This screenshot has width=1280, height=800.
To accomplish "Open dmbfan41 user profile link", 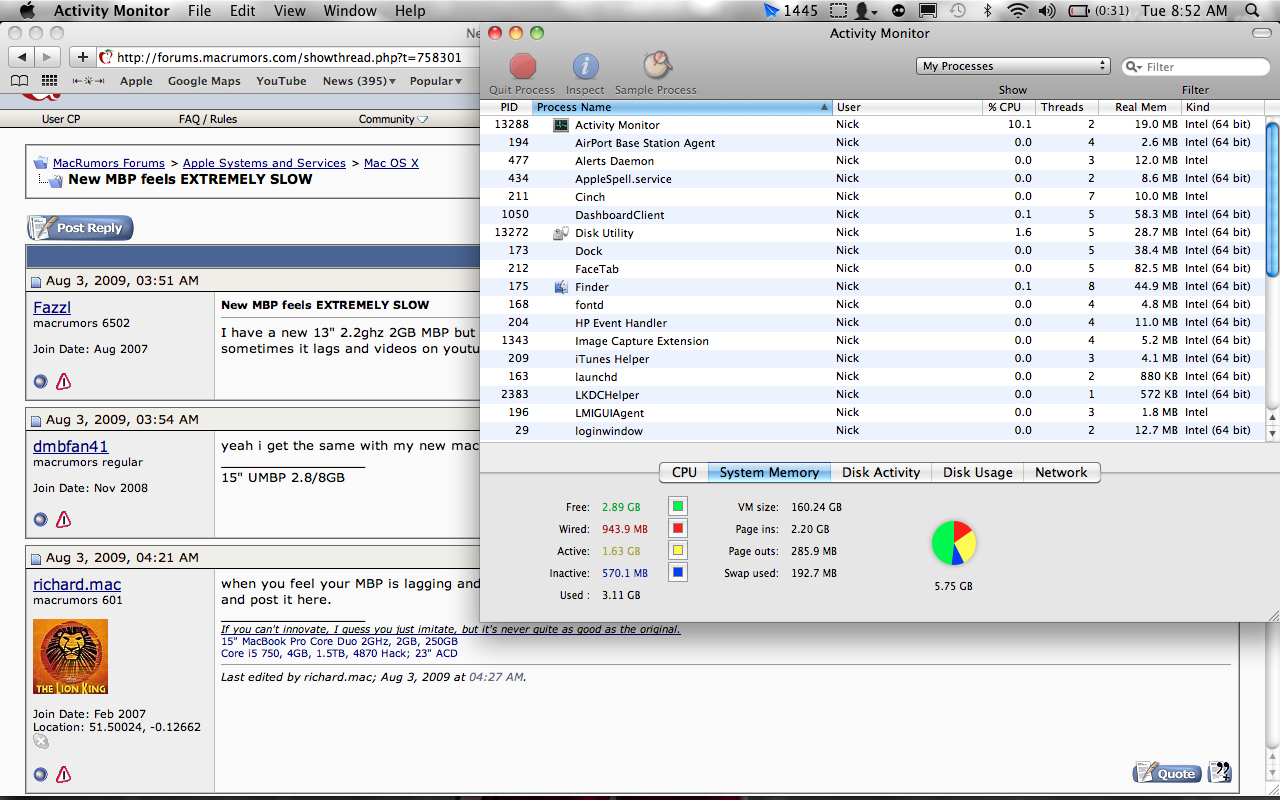I will coord(70,446).
